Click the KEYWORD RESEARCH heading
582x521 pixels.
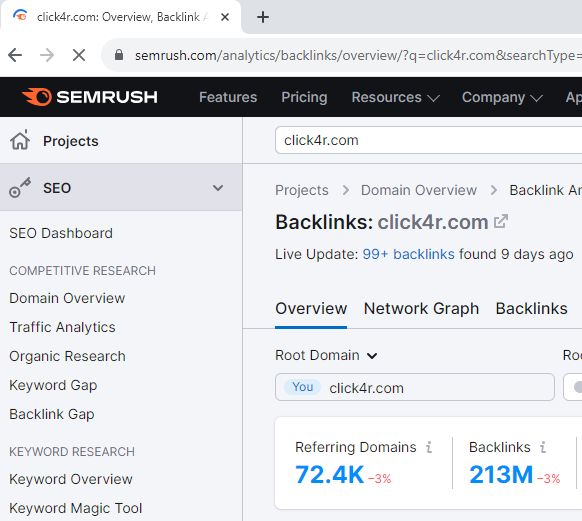[72, 452]
